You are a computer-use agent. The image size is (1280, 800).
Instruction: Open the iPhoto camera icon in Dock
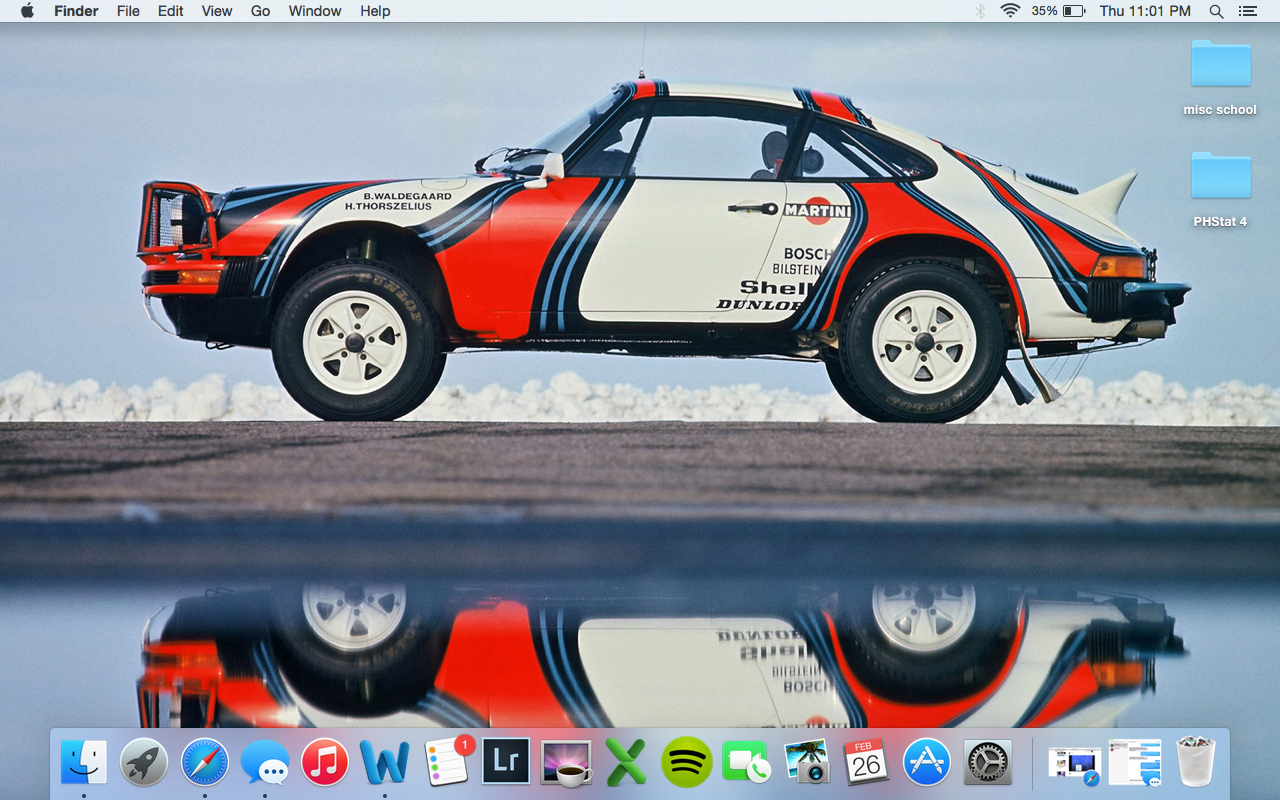807,762
